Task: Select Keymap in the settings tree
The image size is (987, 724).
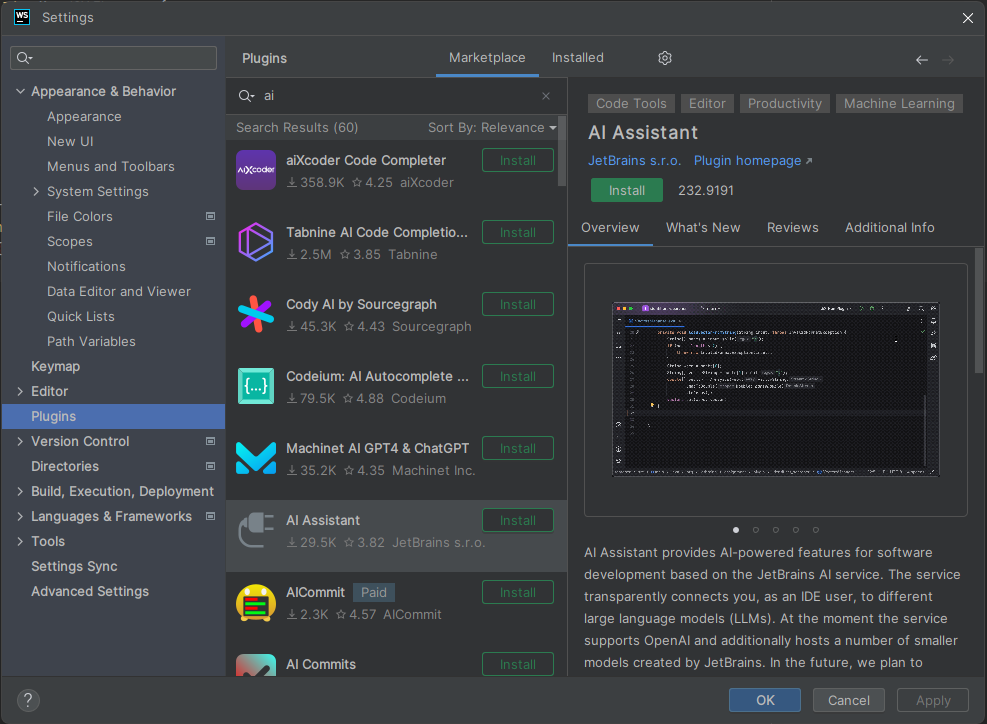Action: pyautogui.click(x=55, y=366)
